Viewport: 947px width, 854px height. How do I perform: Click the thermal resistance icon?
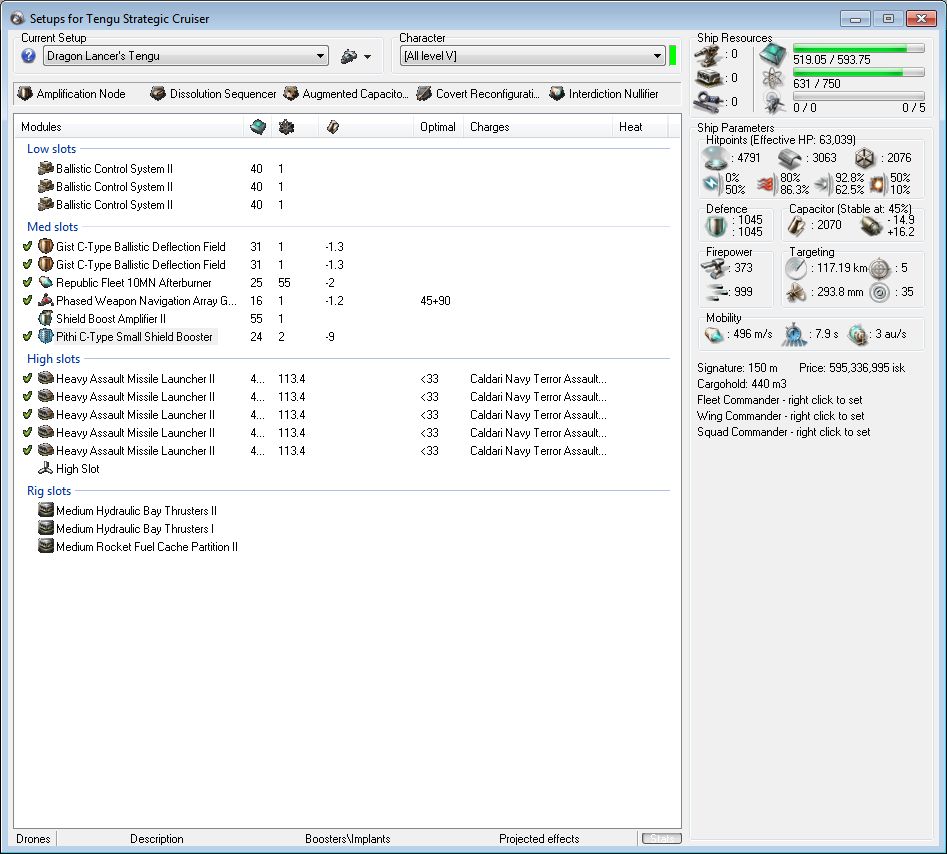[x=766, y=184]
